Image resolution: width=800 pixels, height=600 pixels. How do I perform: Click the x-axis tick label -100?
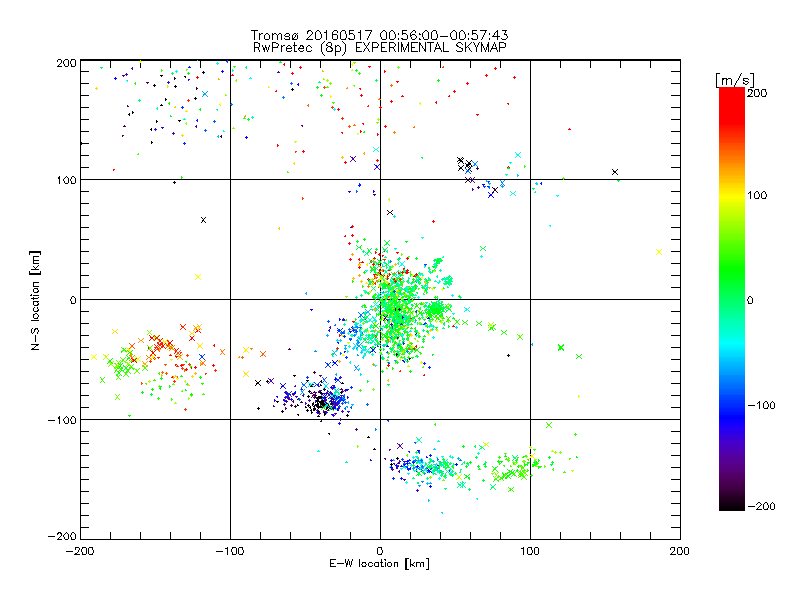coord(230,551)
